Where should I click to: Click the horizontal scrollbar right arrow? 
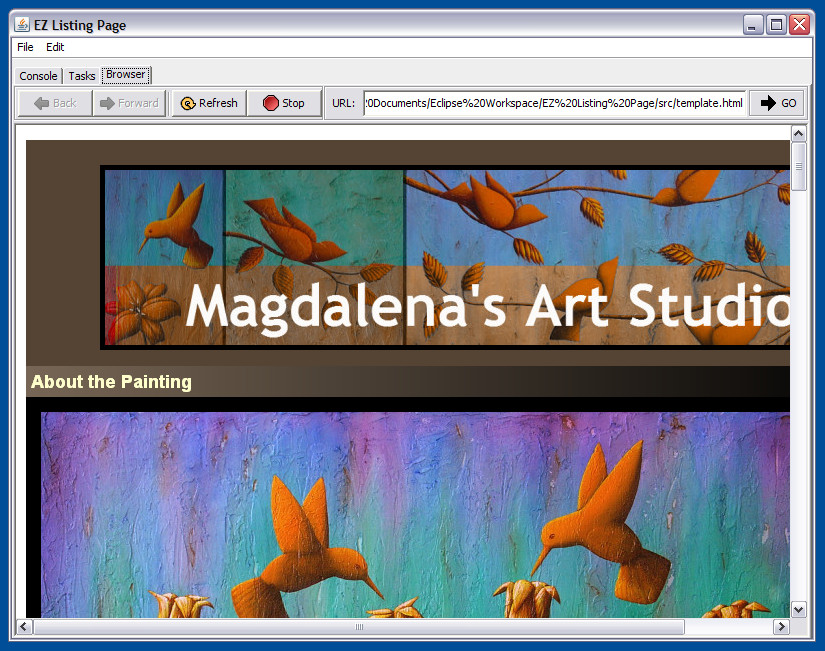click(780, 627)
